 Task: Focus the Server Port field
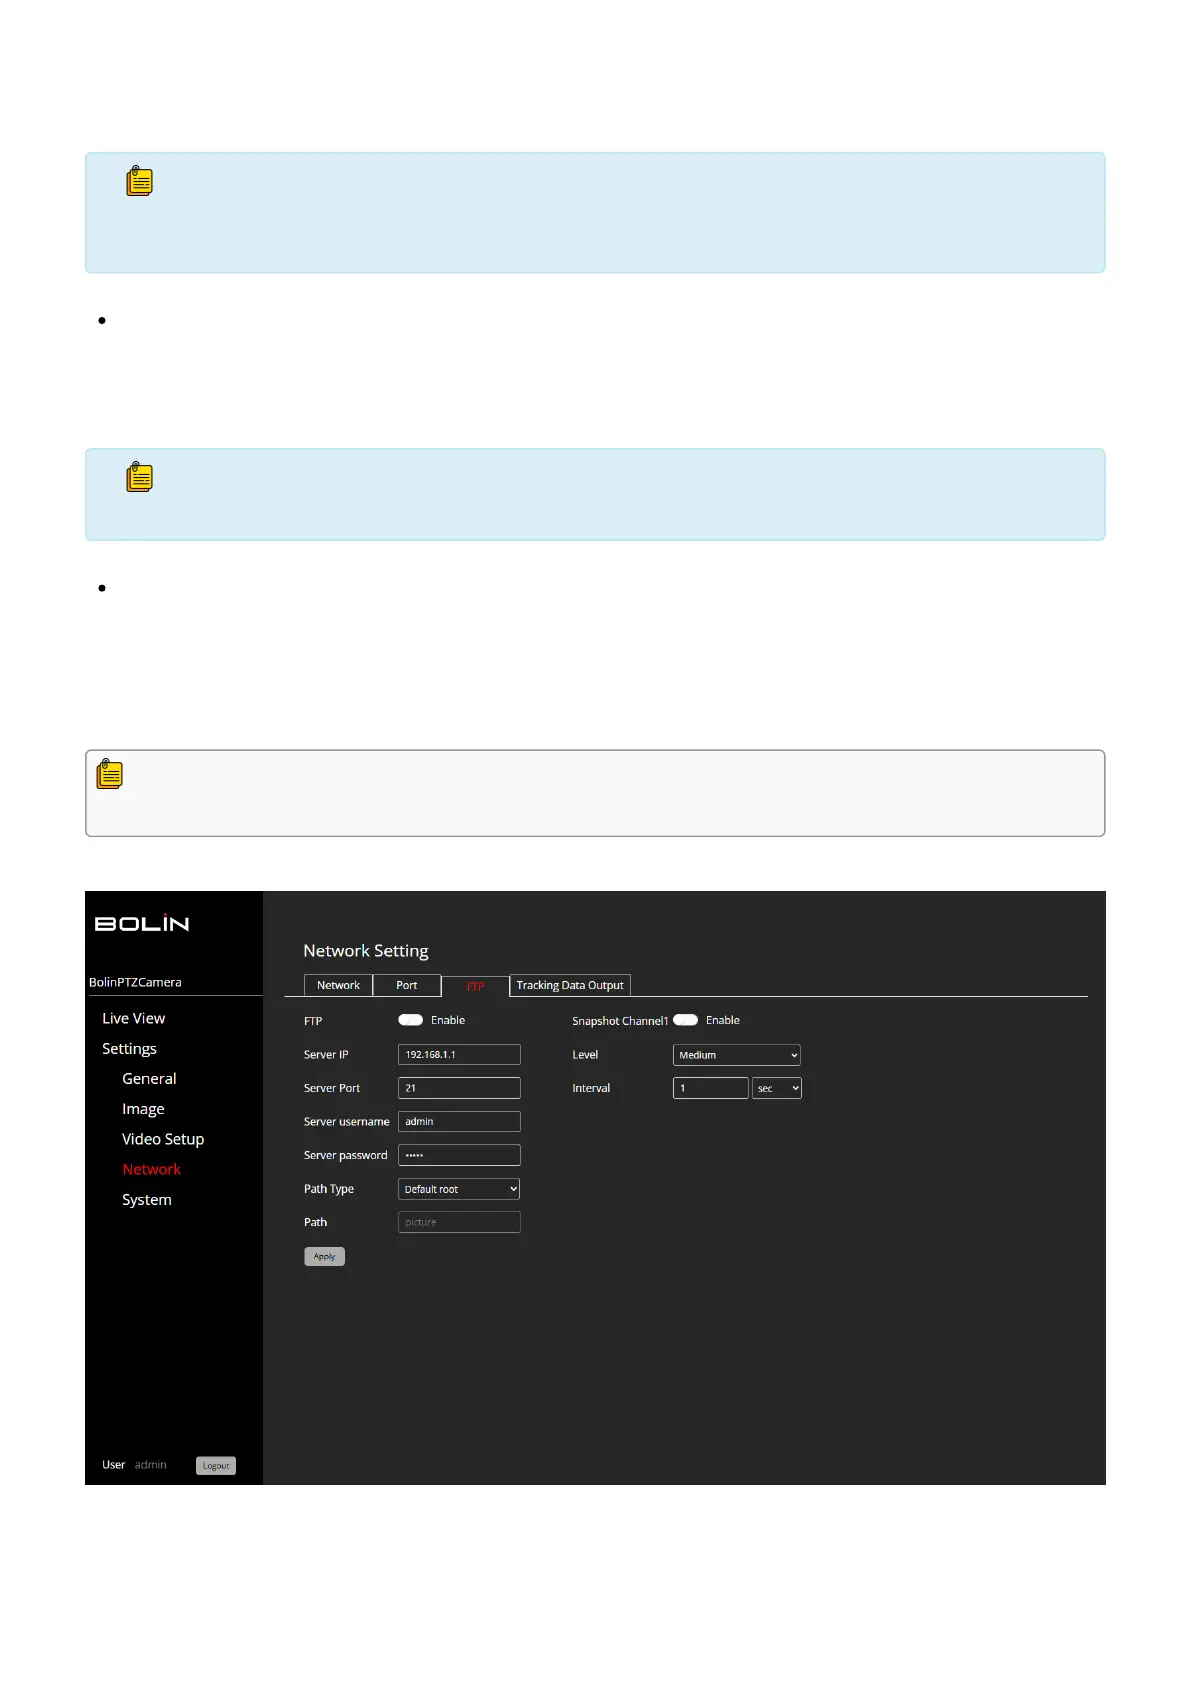459,1088
